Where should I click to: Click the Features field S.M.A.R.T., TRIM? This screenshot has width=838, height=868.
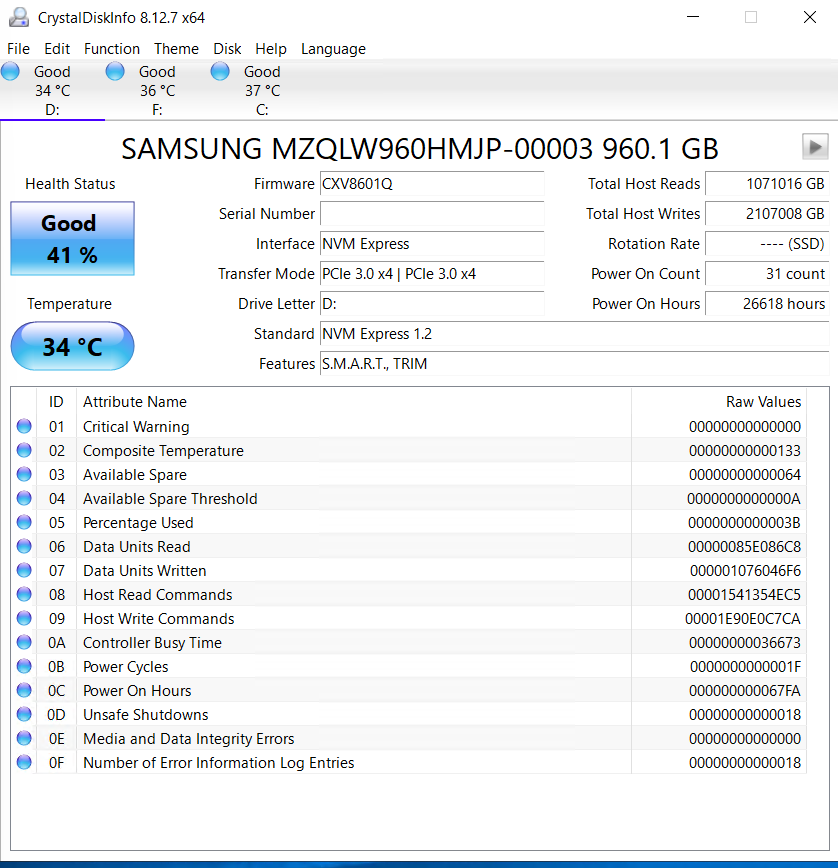coord(575,364)
